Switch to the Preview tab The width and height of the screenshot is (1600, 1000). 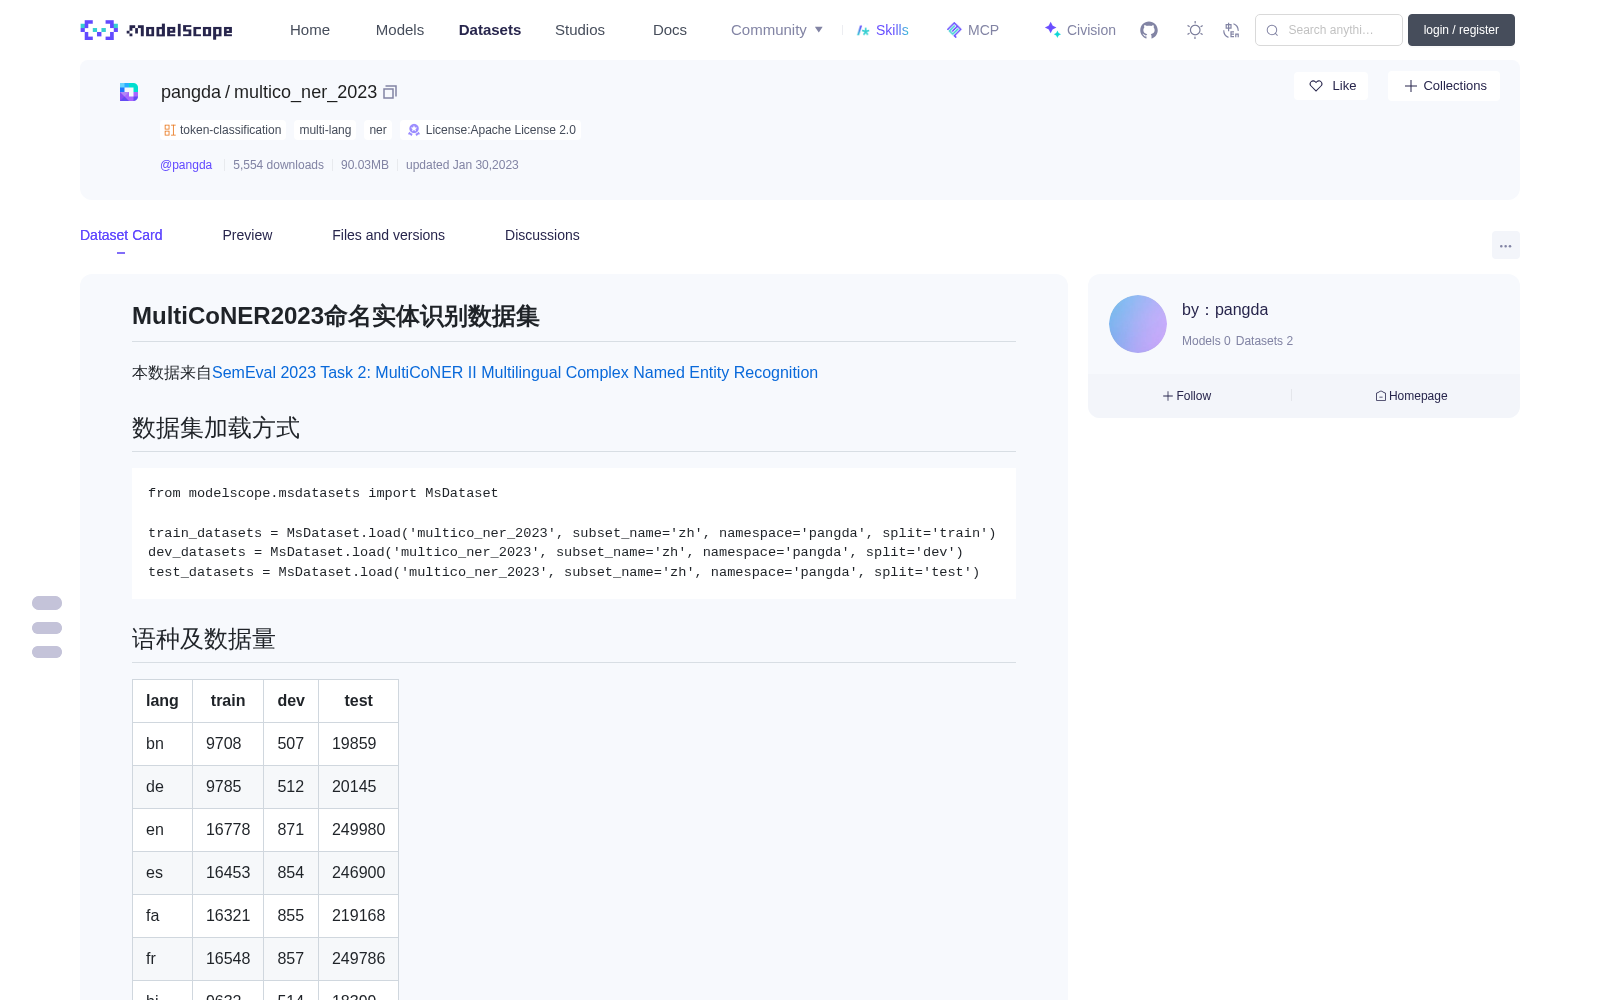coord(247,235)
